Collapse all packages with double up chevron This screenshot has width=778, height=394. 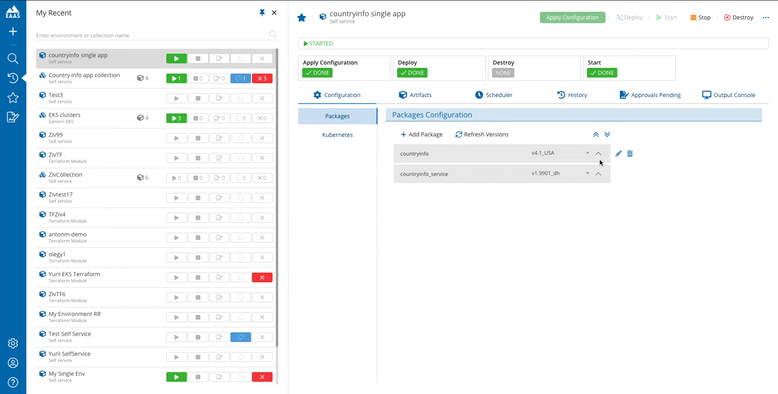(596, 134)
